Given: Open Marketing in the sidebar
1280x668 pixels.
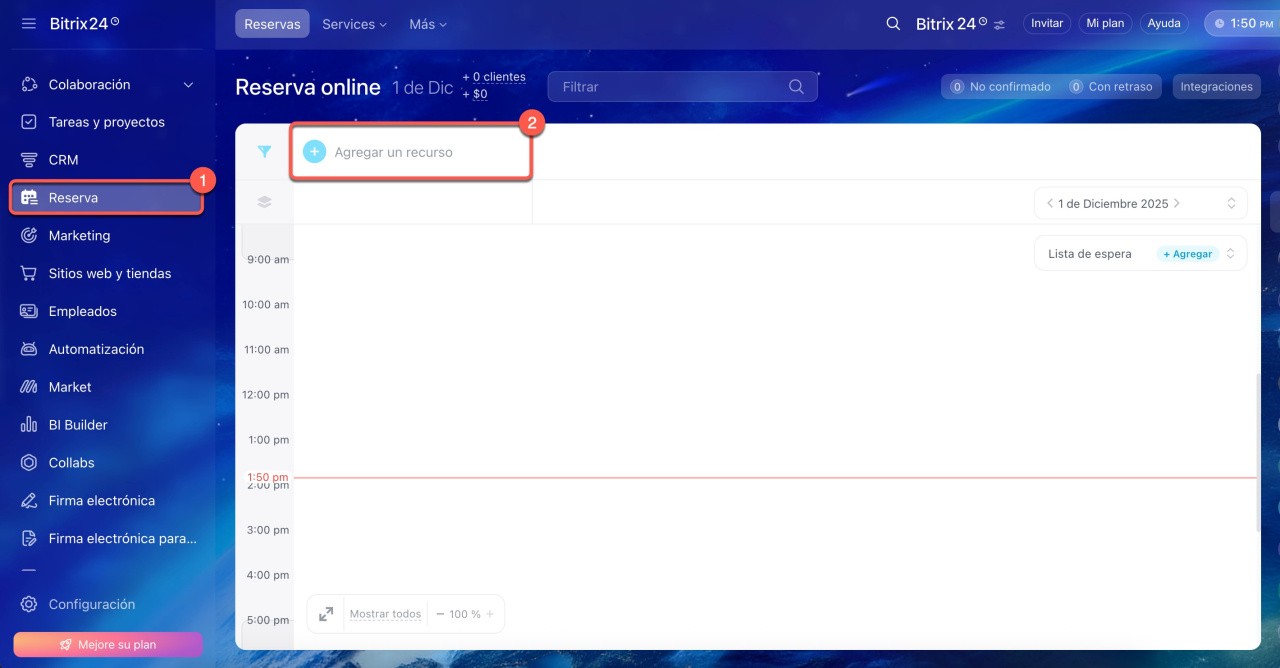Looking at the screenshot, I should [x=79, y=236].
